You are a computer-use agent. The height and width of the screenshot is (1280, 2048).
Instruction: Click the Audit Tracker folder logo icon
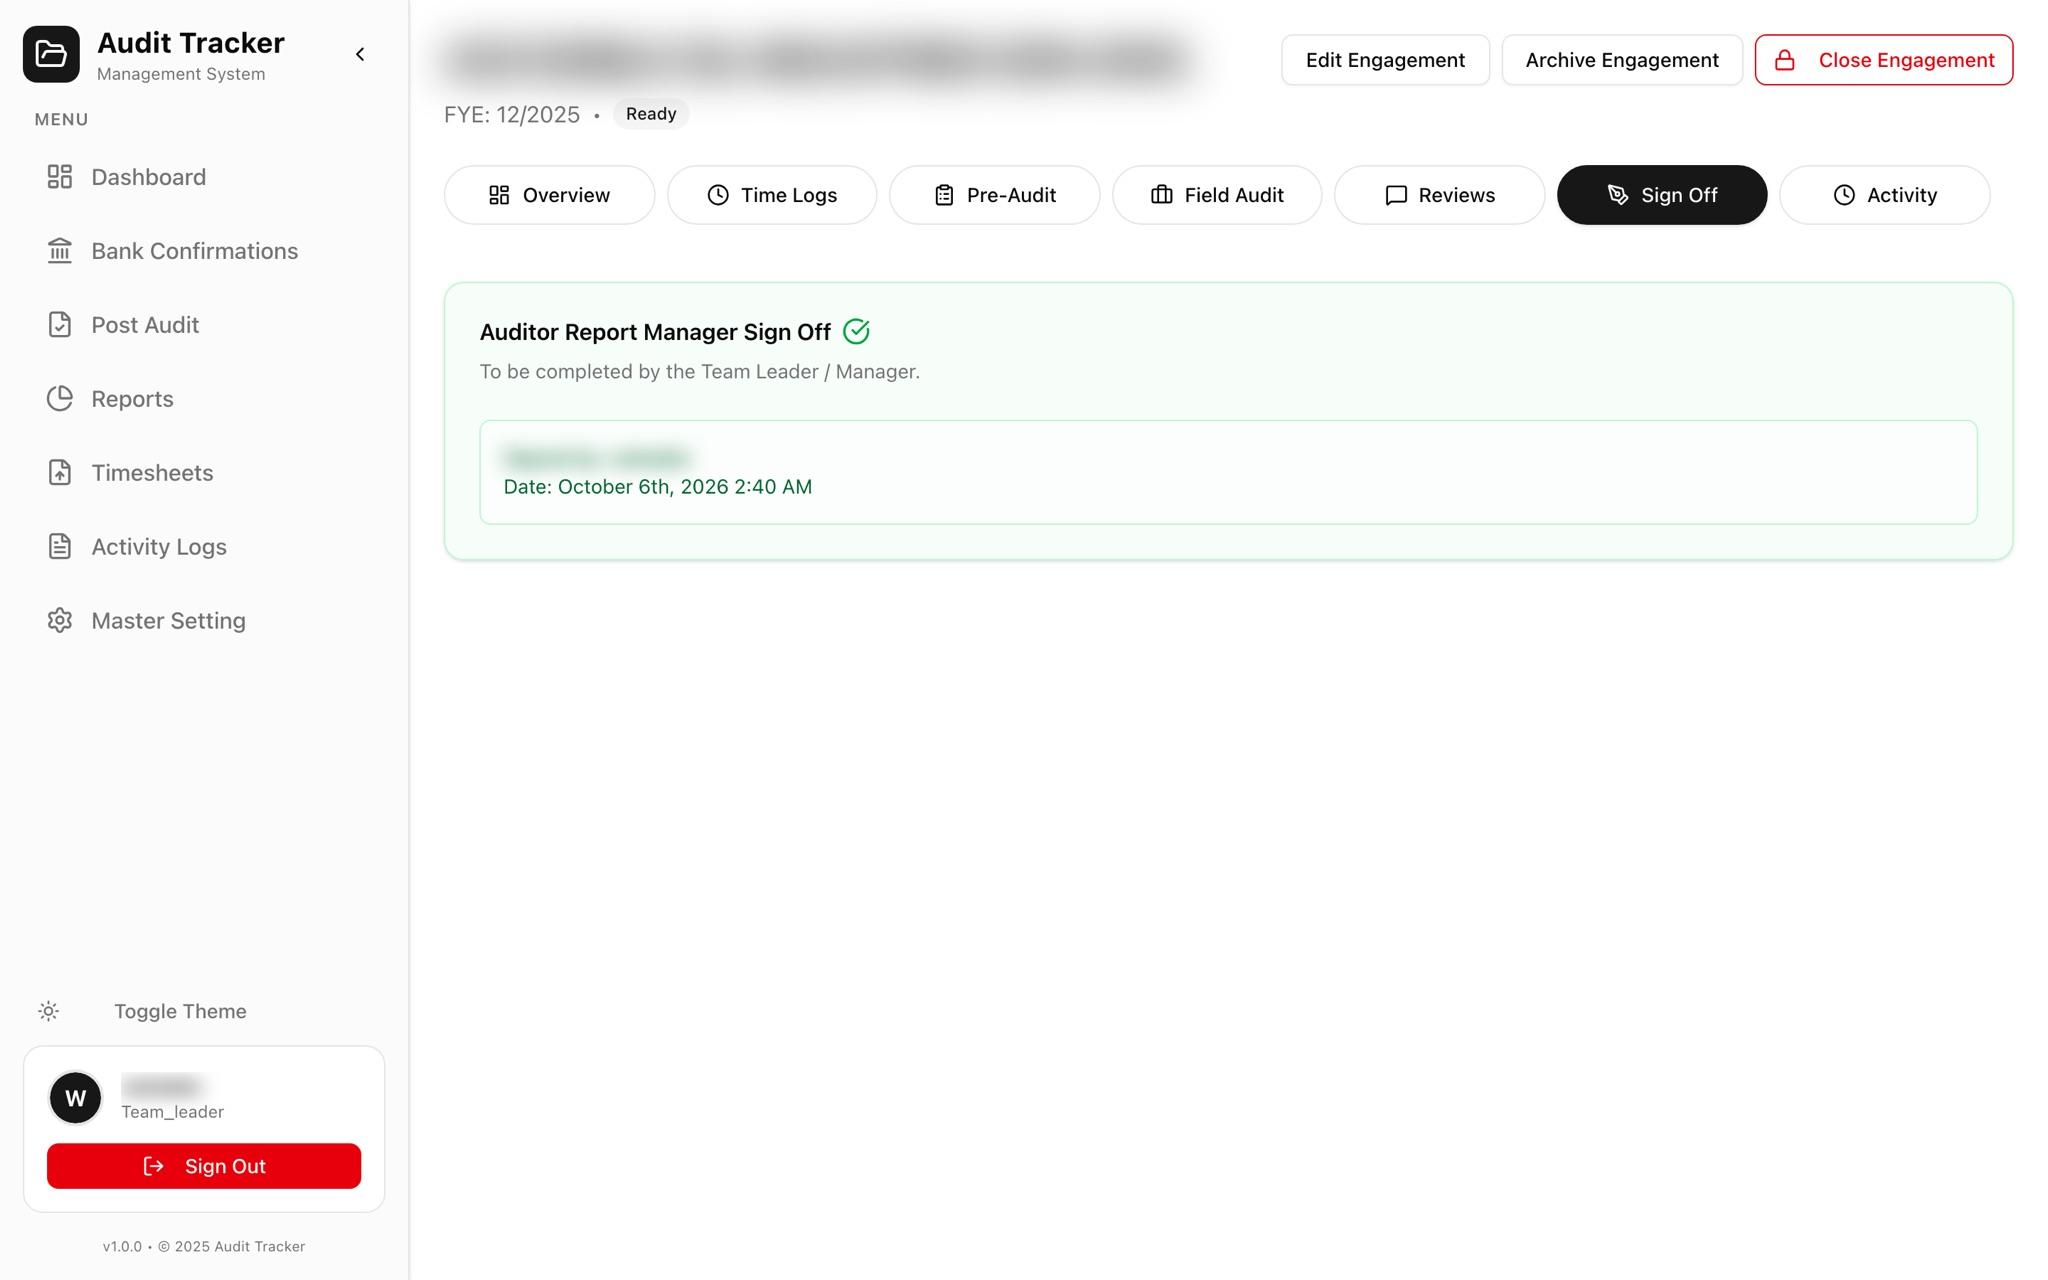[51, 54]
